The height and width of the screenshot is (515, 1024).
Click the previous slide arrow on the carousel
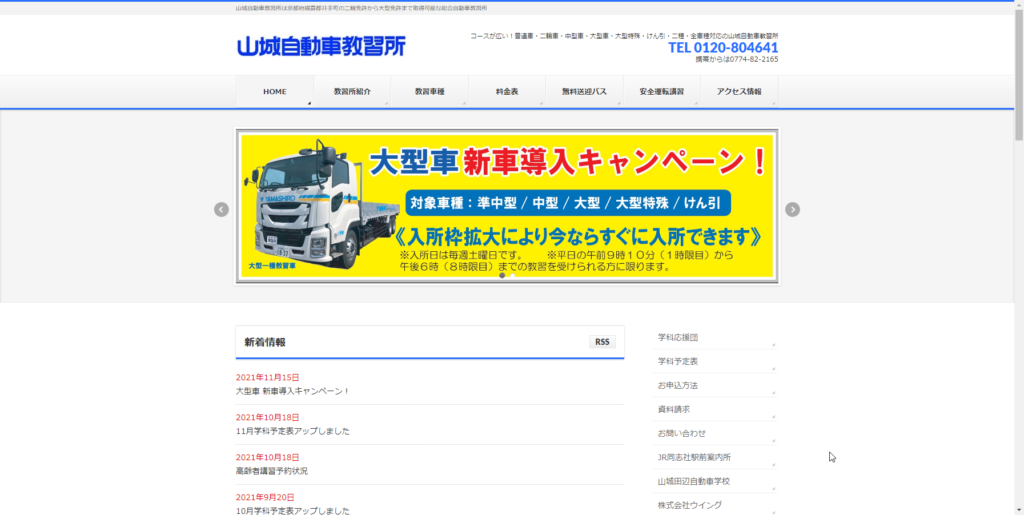pyautogui.click(x=221, y=210)
